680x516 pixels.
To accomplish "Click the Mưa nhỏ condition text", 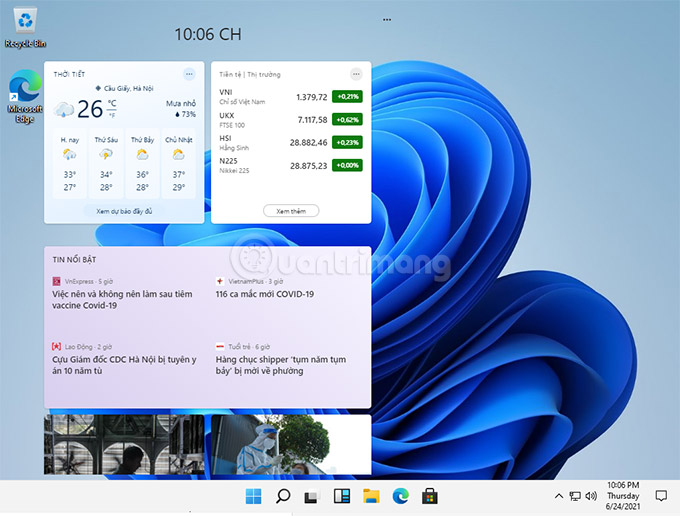I will (x=181, y=103).
